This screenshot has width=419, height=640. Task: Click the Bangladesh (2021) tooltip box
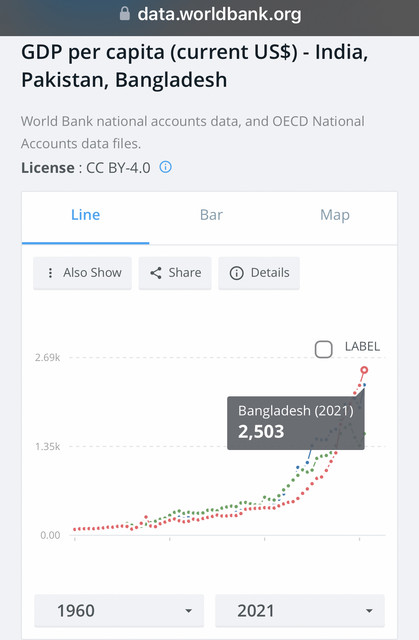tap(296, 423)
